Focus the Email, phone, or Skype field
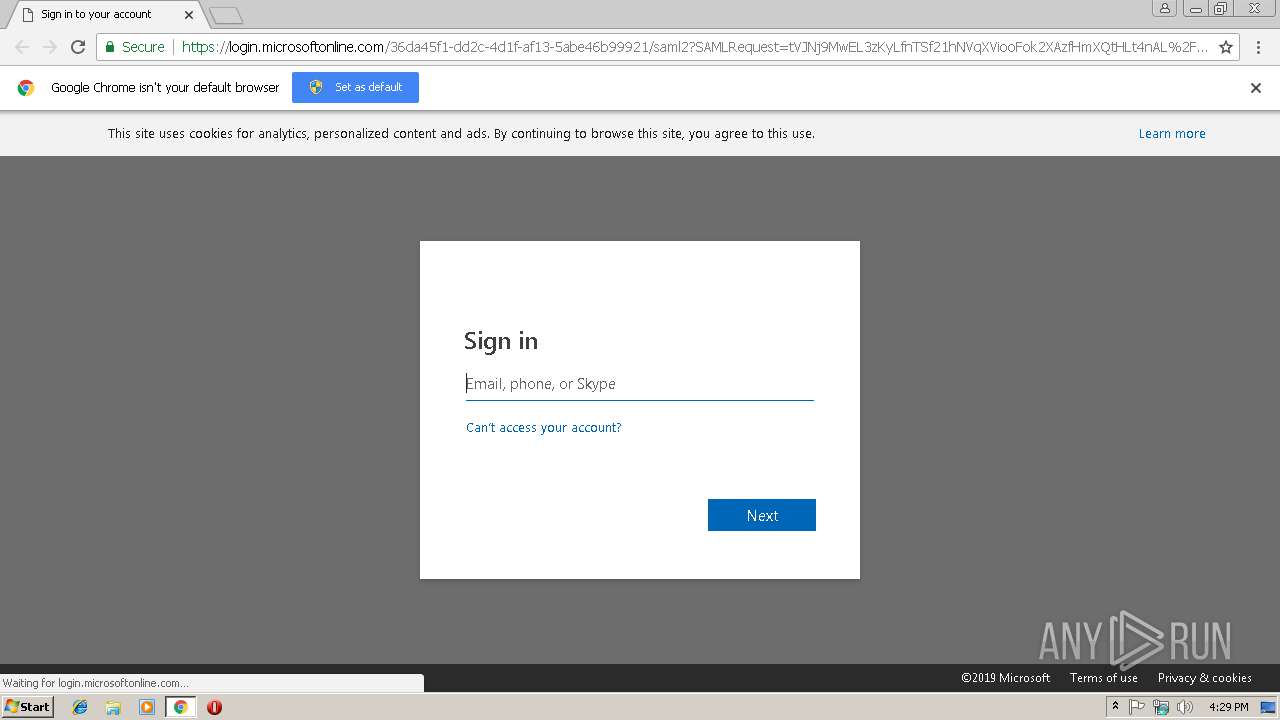The width and height of the screenshot is (1280, 720). (x=640, y=384)
